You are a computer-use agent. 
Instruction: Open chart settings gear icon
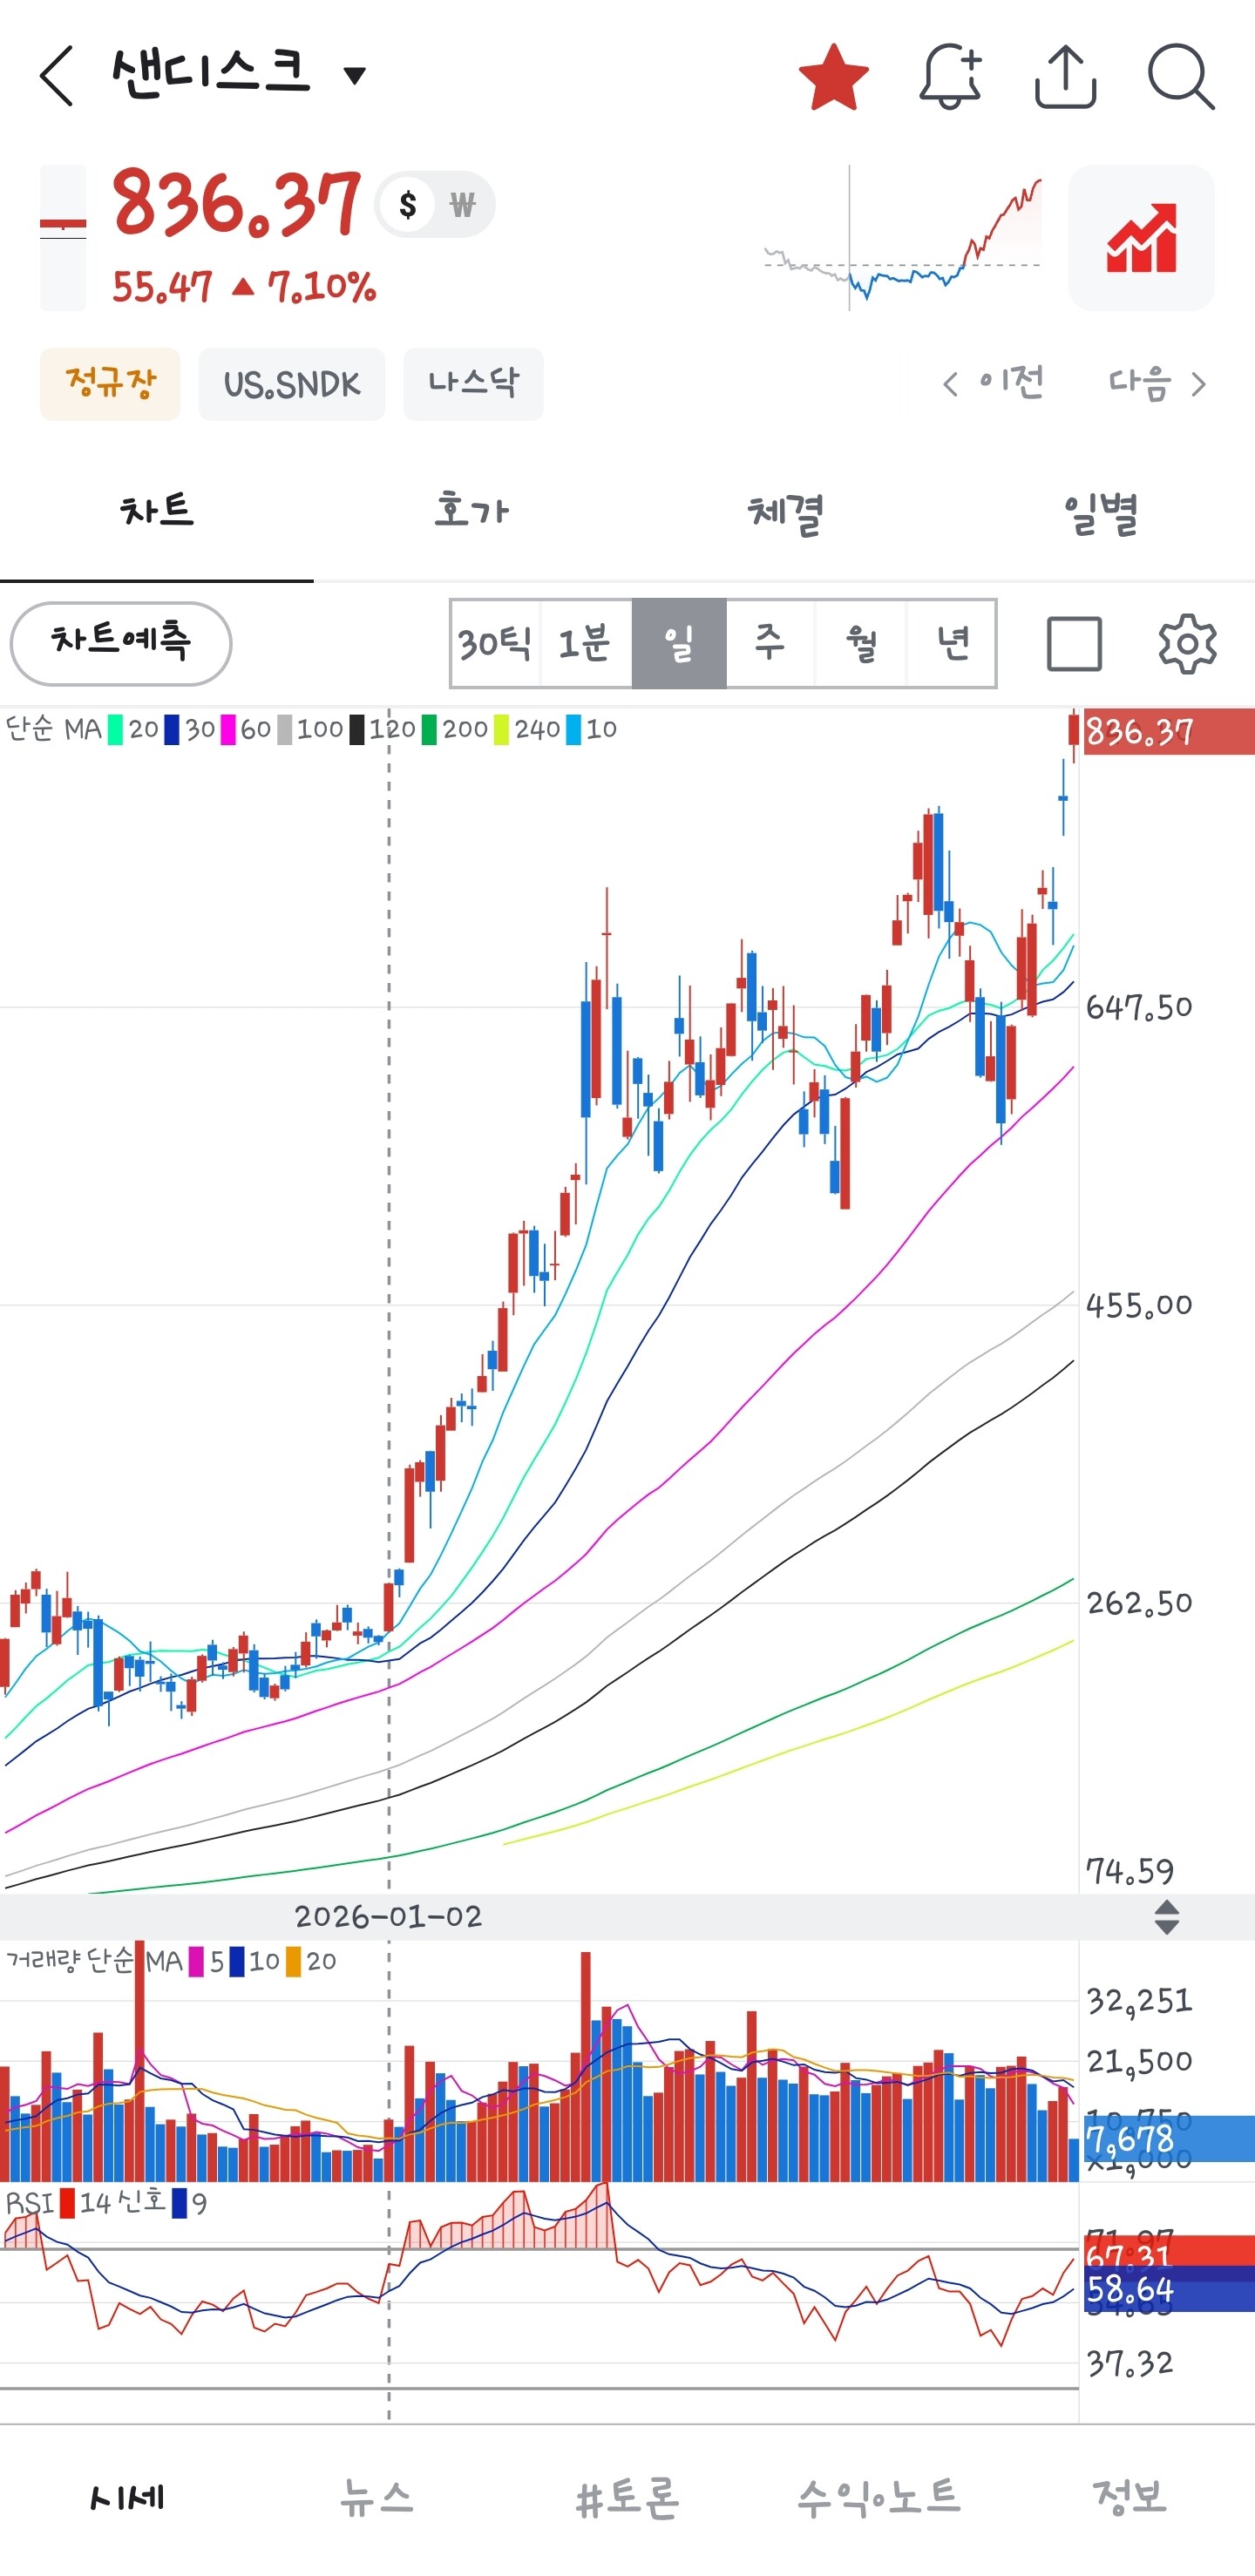(1187, 643)
